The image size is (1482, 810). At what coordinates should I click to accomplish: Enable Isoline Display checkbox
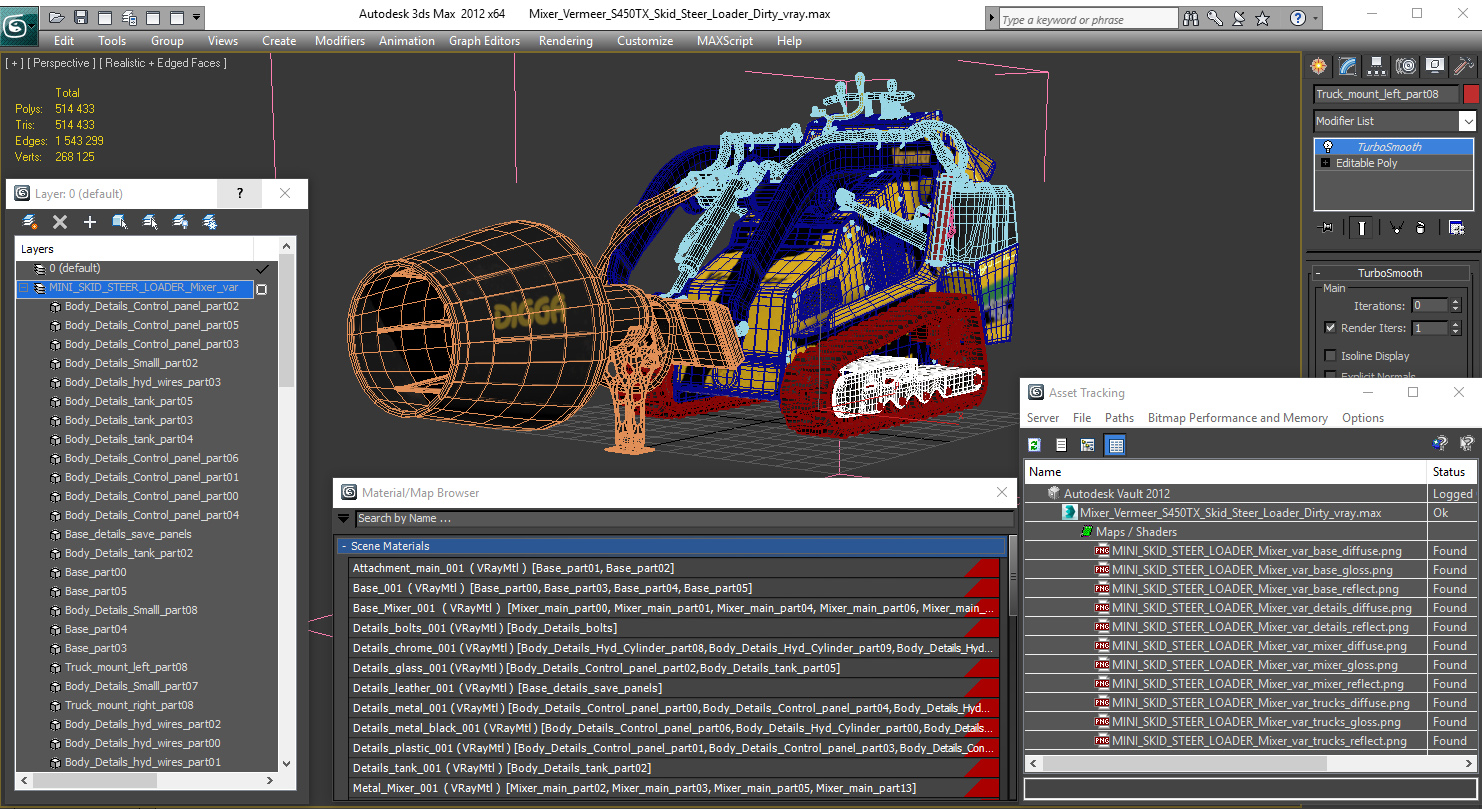1330,356
